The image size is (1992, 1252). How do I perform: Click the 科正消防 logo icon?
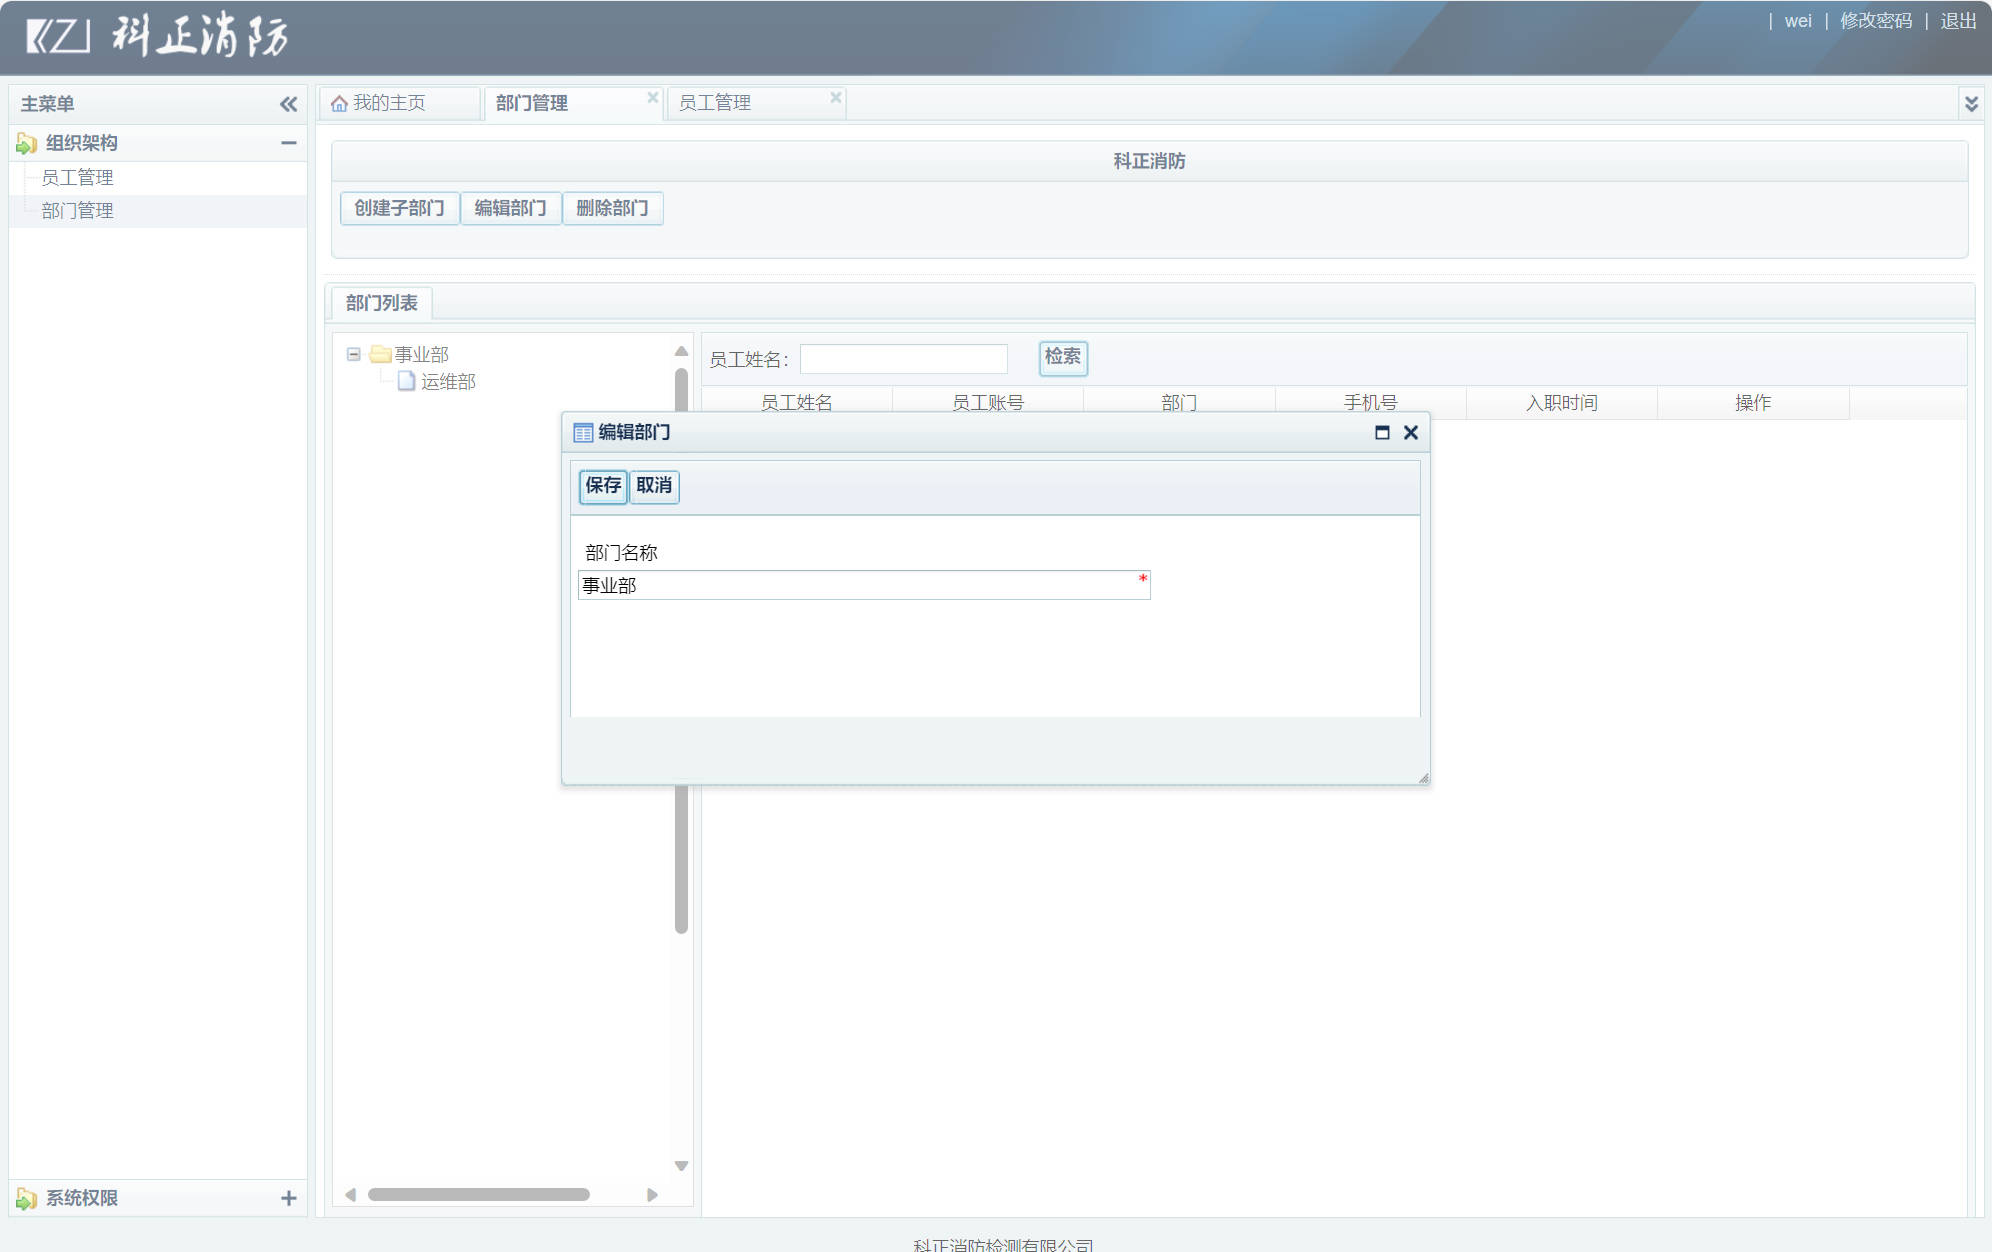[x=55, y=38]
